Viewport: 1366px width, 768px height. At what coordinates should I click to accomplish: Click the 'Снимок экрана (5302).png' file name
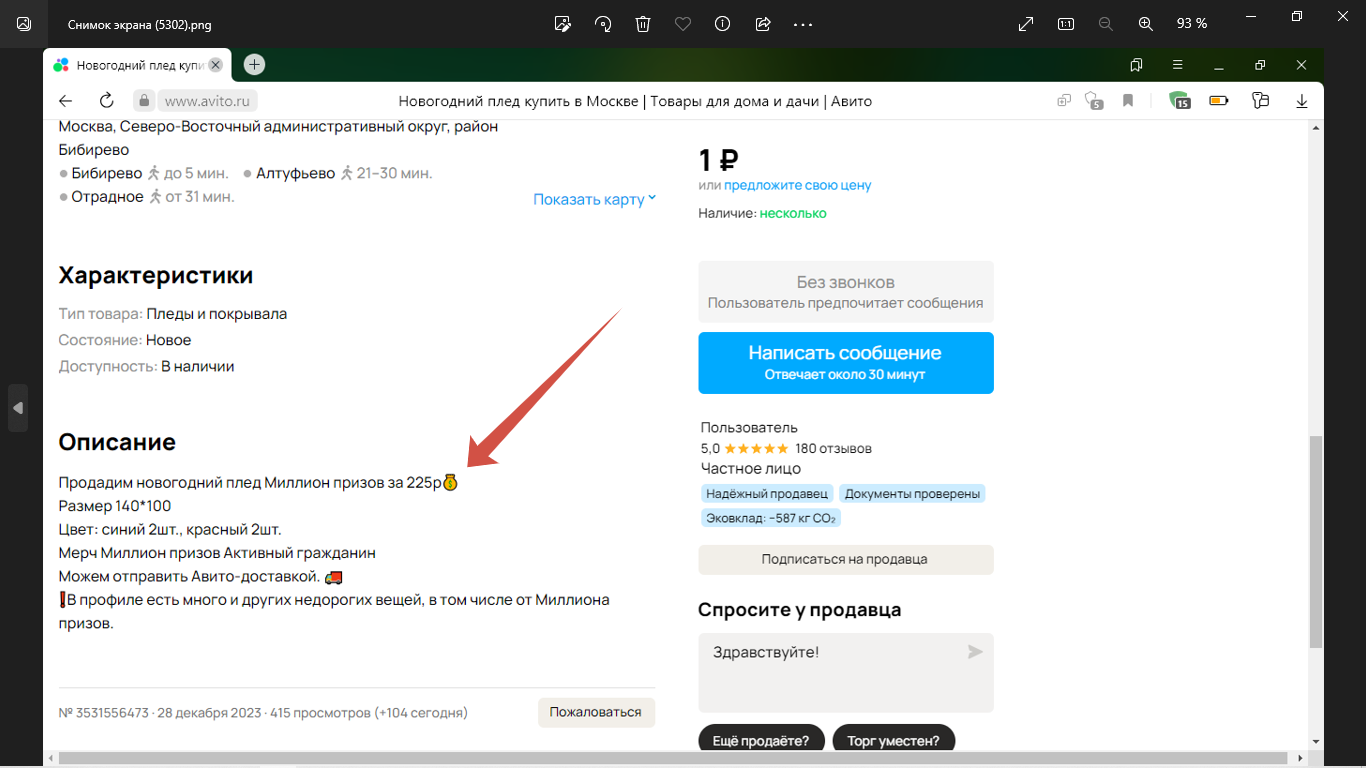tap(140, 24)
